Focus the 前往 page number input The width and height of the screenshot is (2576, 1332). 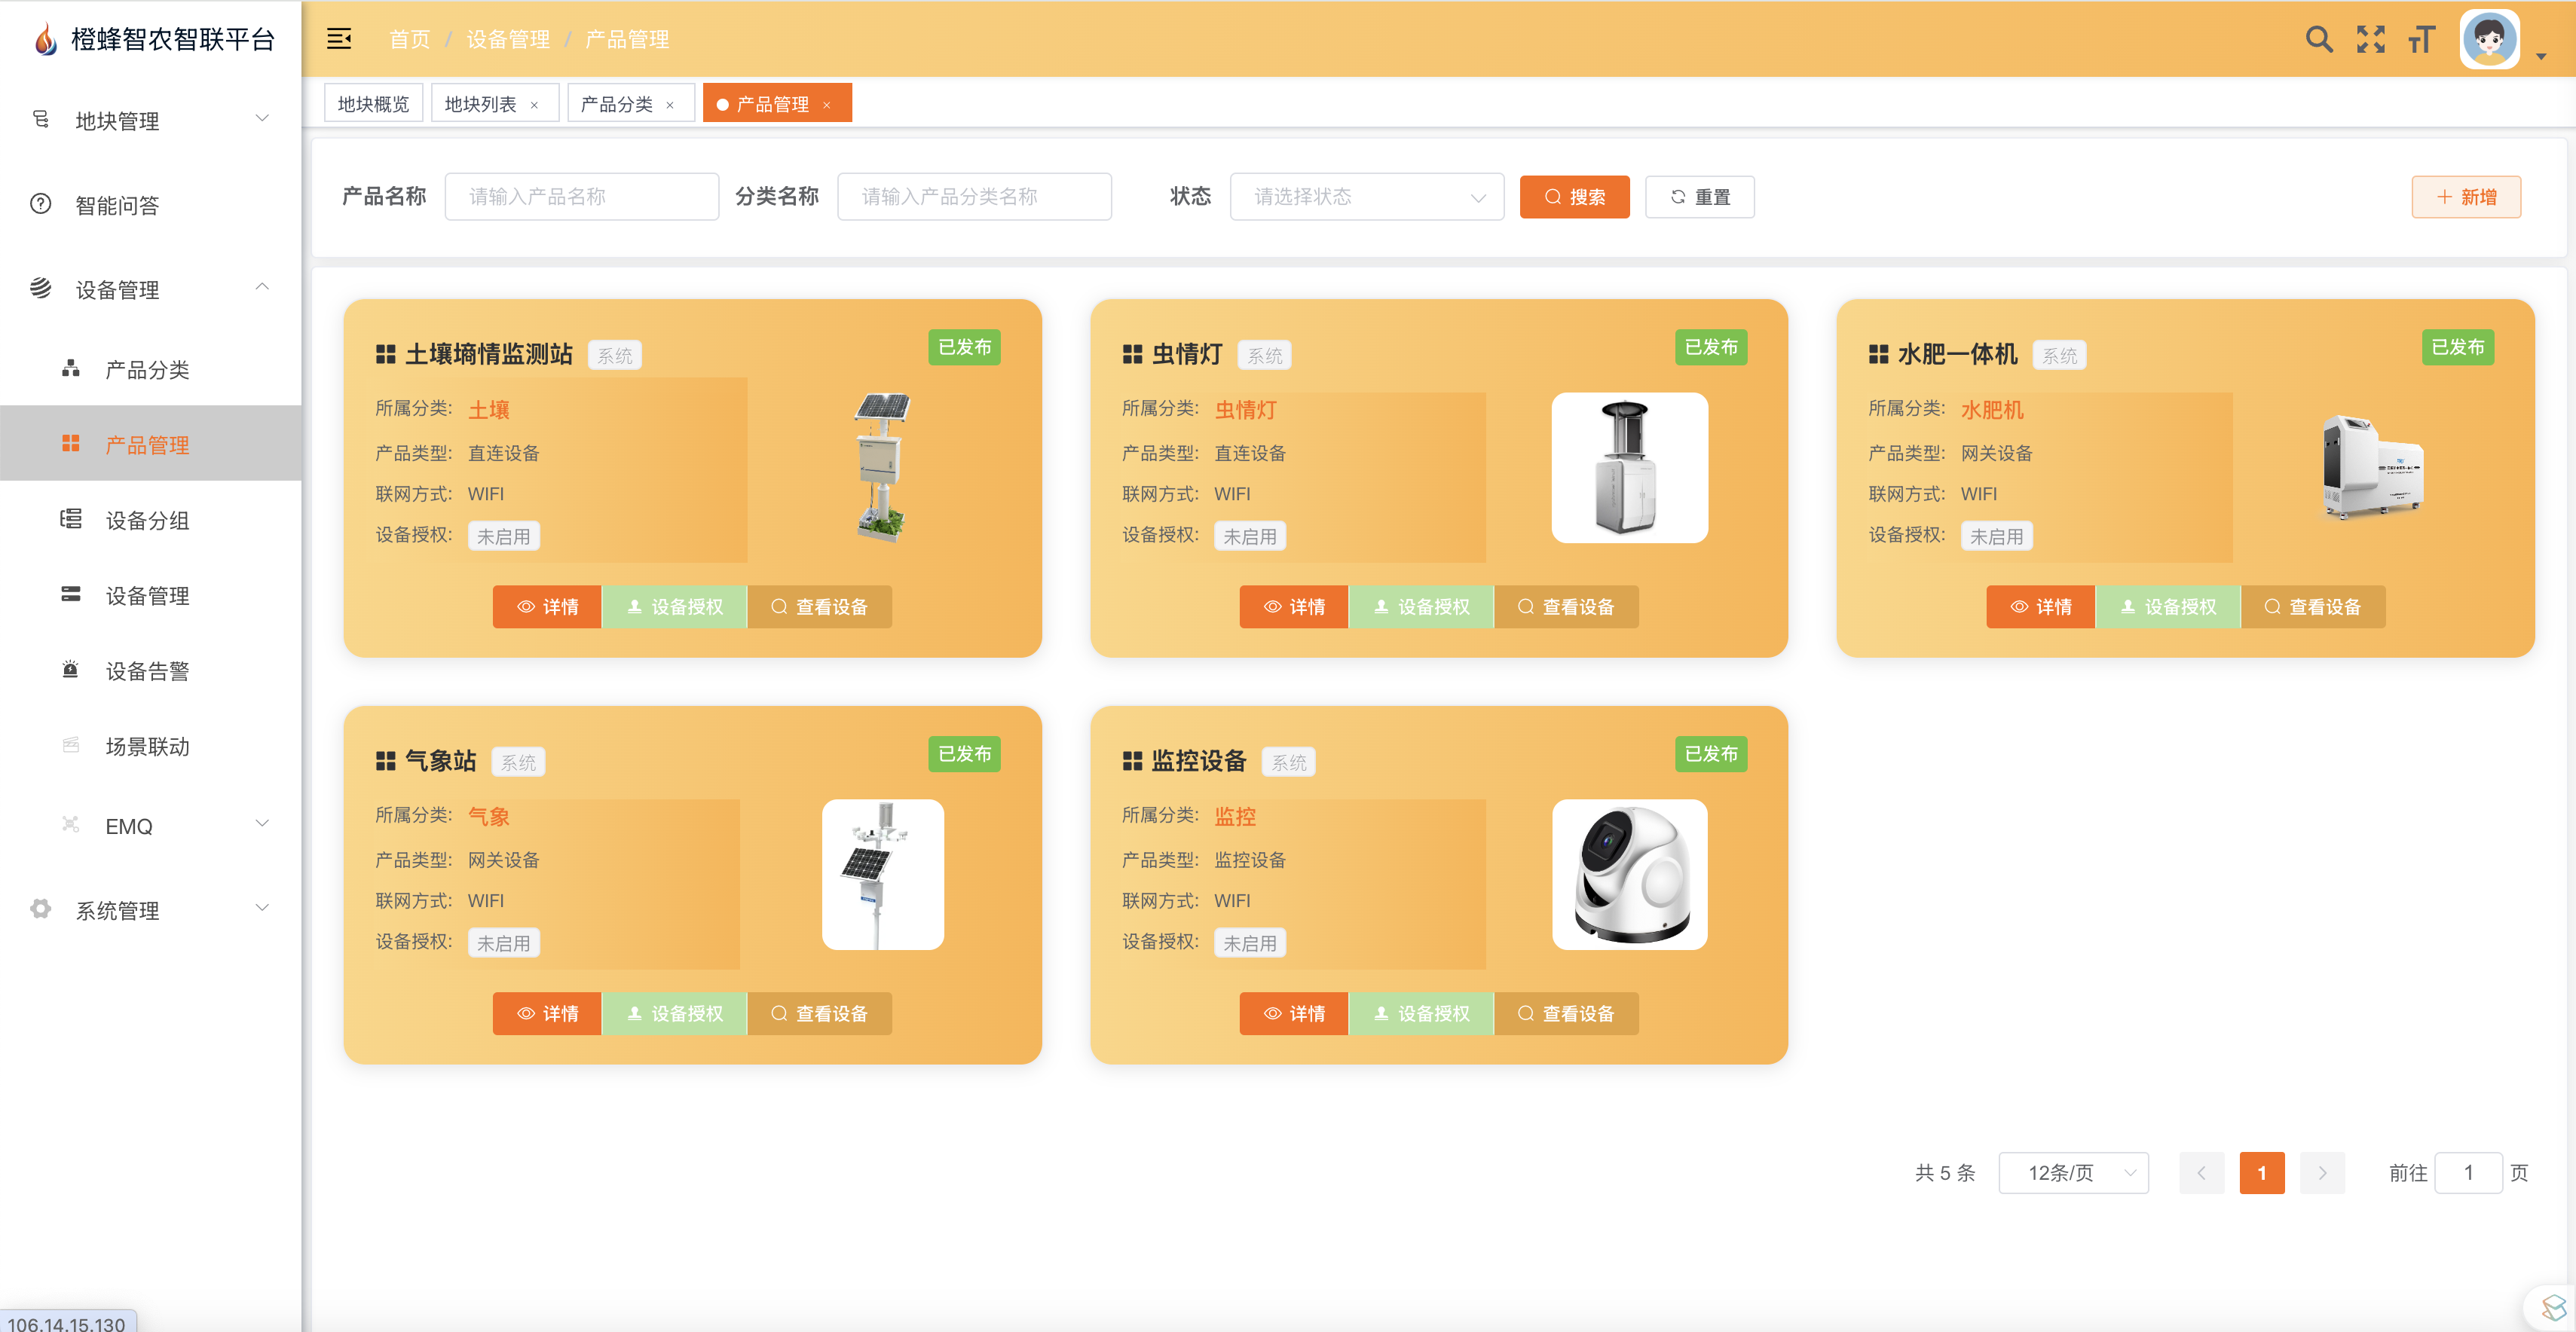click(x=2468, y=1172)
